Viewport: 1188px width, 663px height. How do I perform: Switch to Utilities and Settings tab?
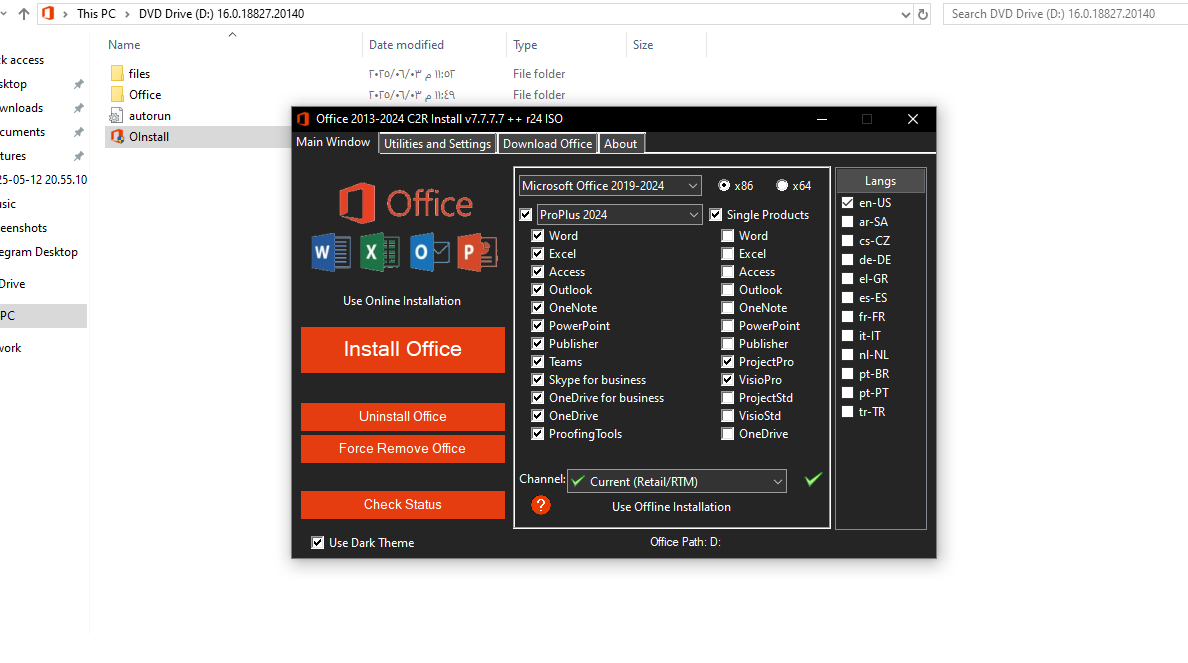tap(437, 144)
